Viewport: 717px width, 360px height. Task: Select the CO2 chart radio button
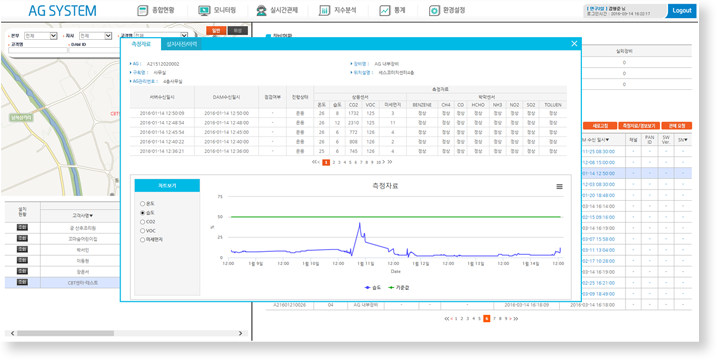142,221
